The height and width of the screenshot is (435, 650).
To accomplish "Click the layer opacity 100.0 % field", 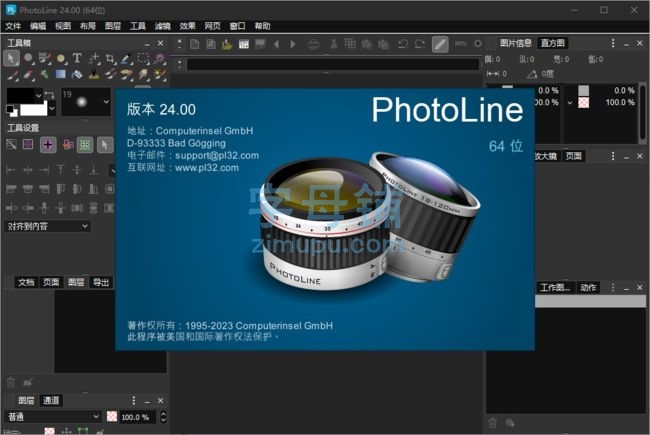I will [137, 417].
